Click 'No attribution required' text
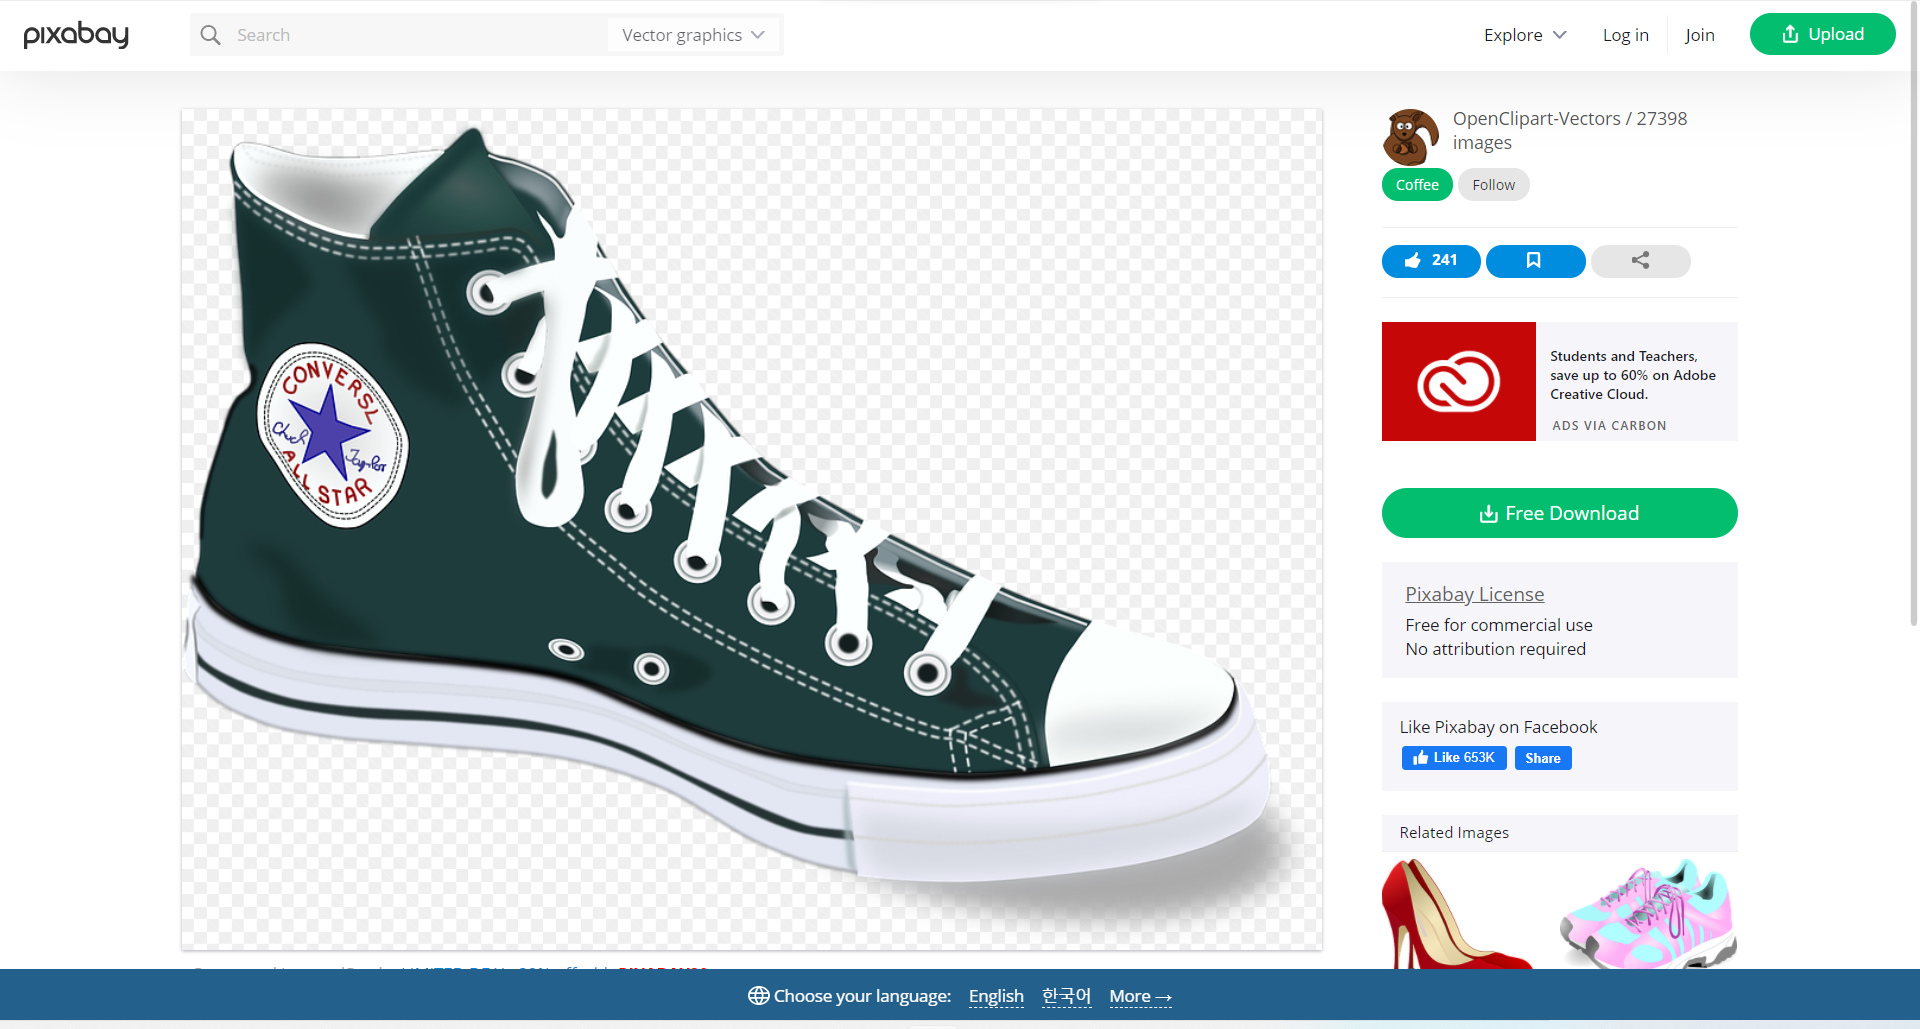Screen dimensions: 1920x1029 point(1495,649)
